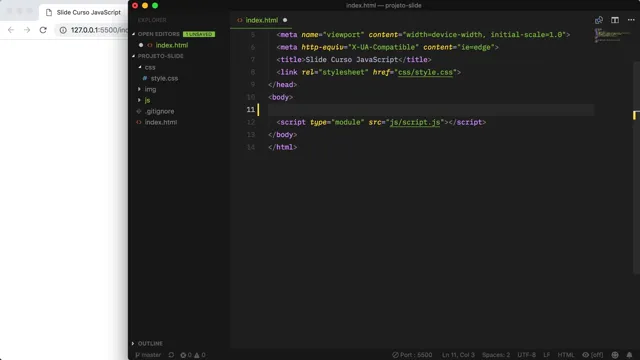Reload the page in the browser
The width and height of the screenshot is (640, 360).
(43, 30)
